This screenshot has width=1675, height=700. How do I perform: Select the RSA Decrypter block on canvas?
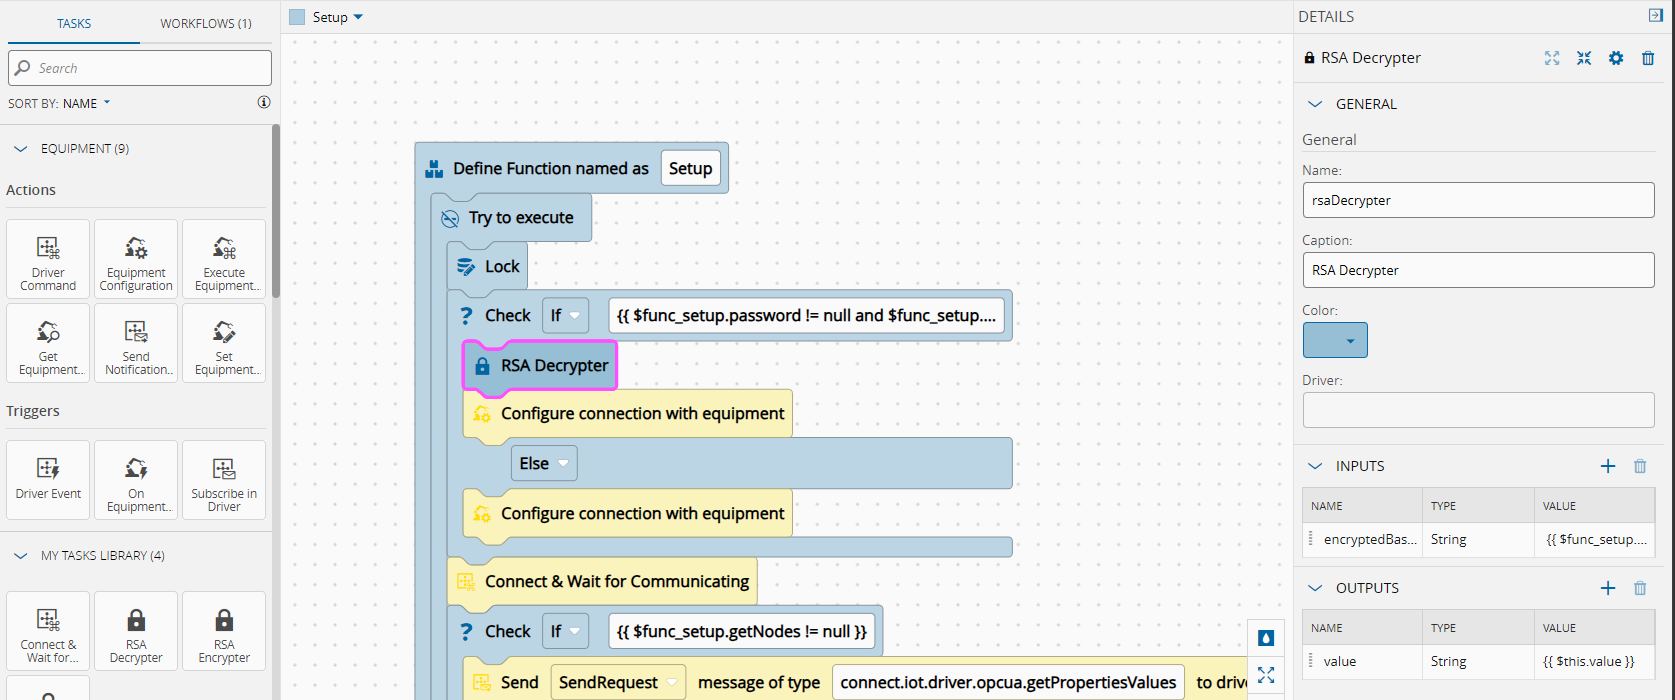point(540,365)
